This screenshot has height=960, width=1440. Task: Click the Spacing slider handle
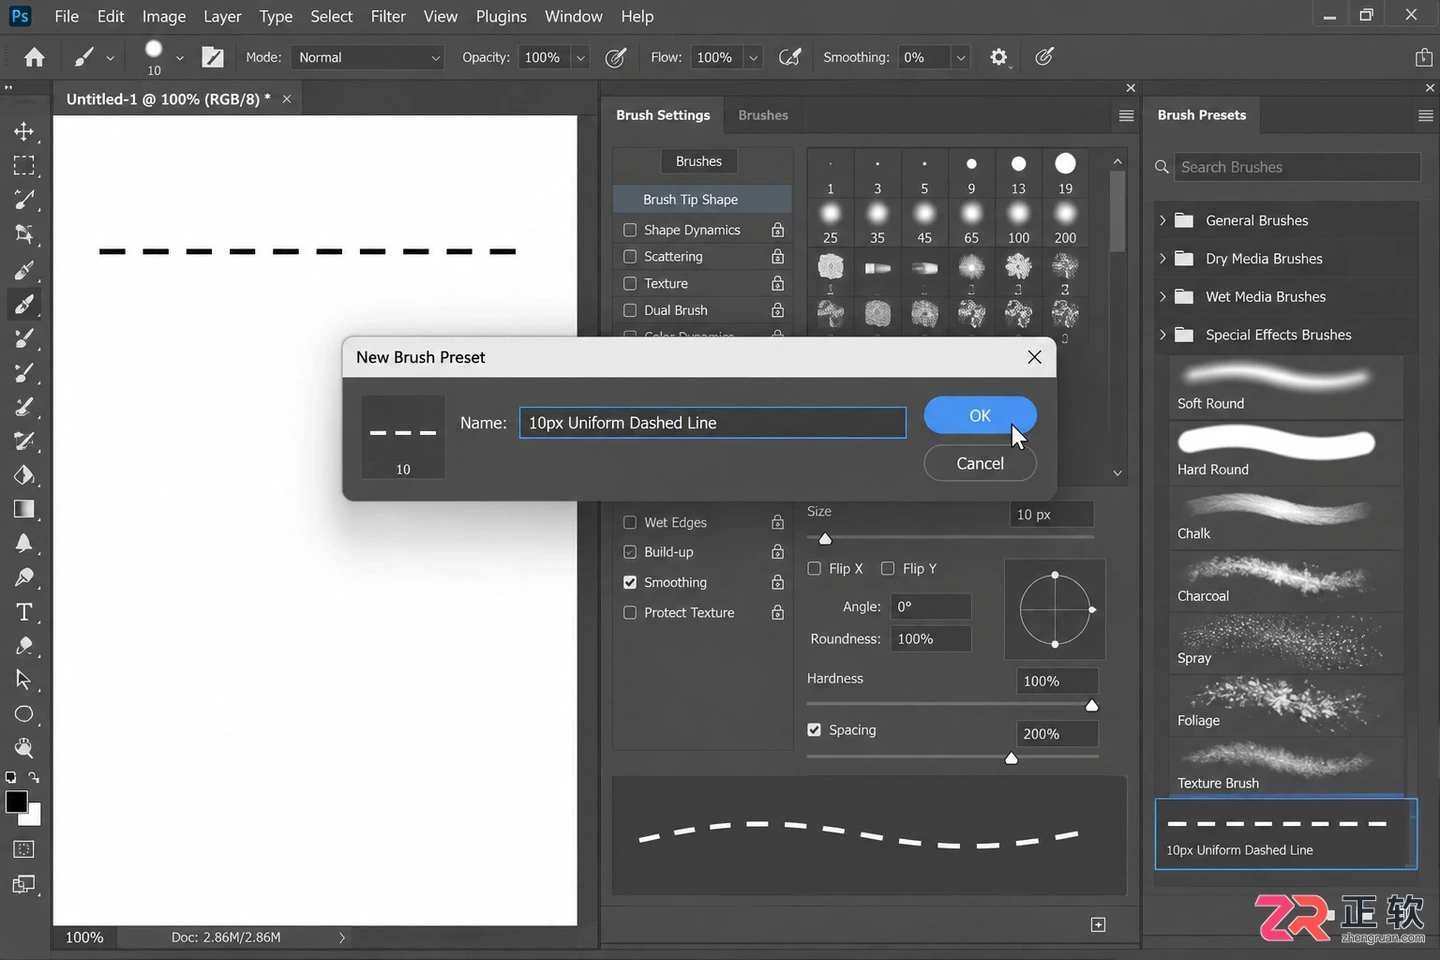click(1011, 758)
